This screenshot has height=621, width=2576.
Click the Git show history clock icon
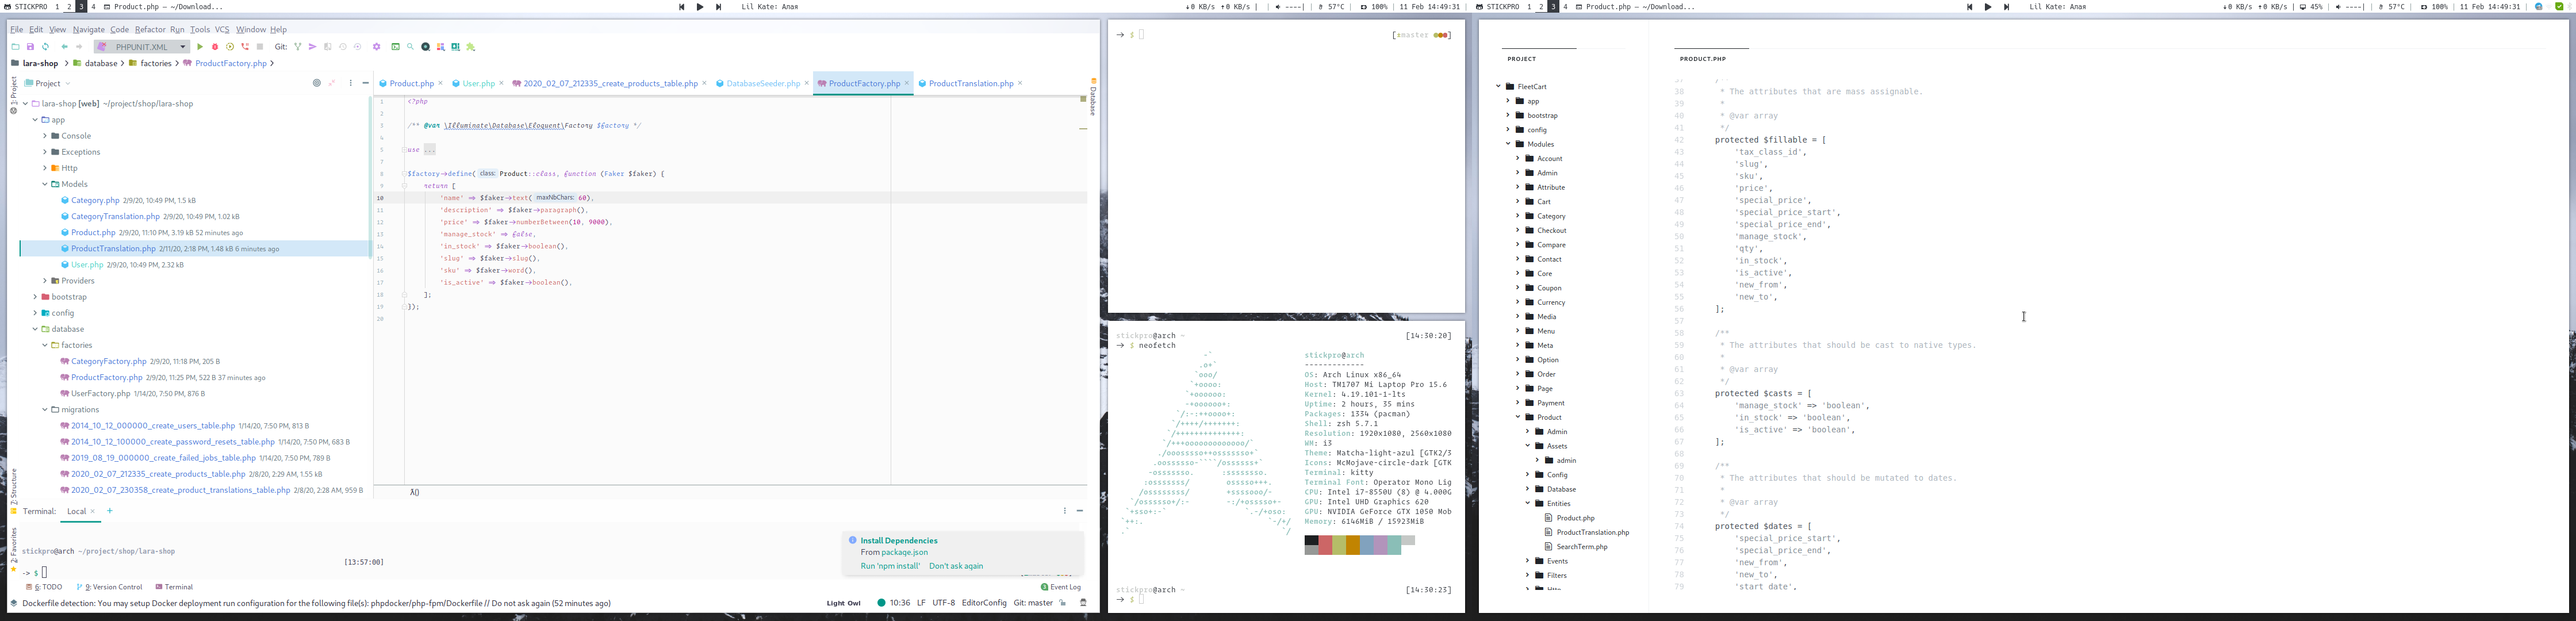(343, 47)
